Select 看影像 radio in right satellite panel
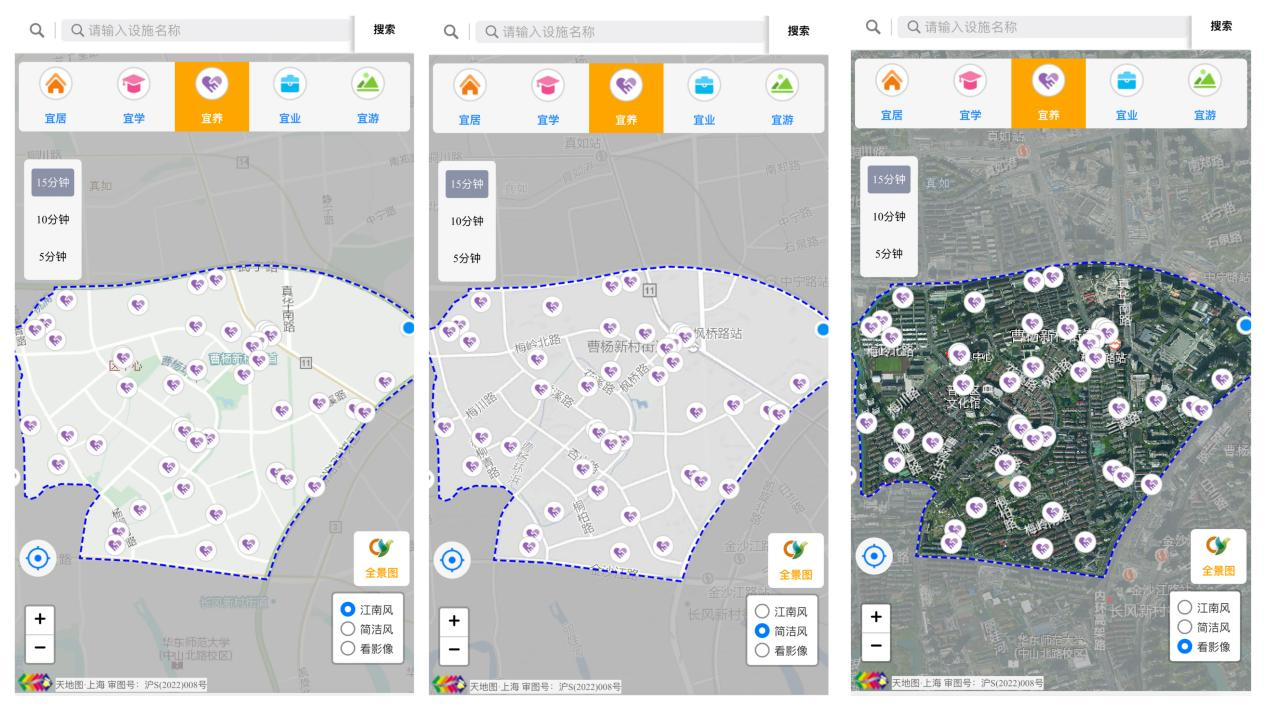Image resolution: width=1266 pixels, height=712 pixels. coord(1185,646)
